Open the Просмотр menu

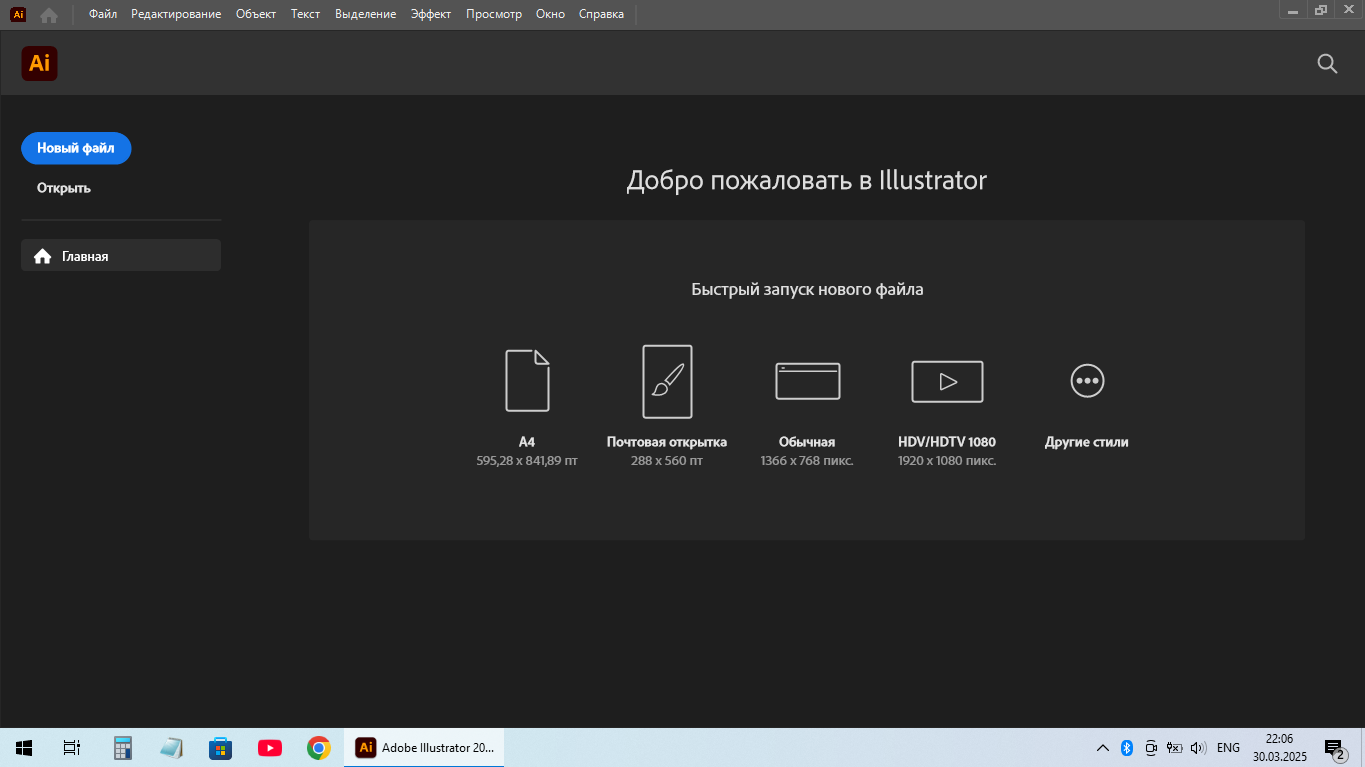[x=494, y=14]
